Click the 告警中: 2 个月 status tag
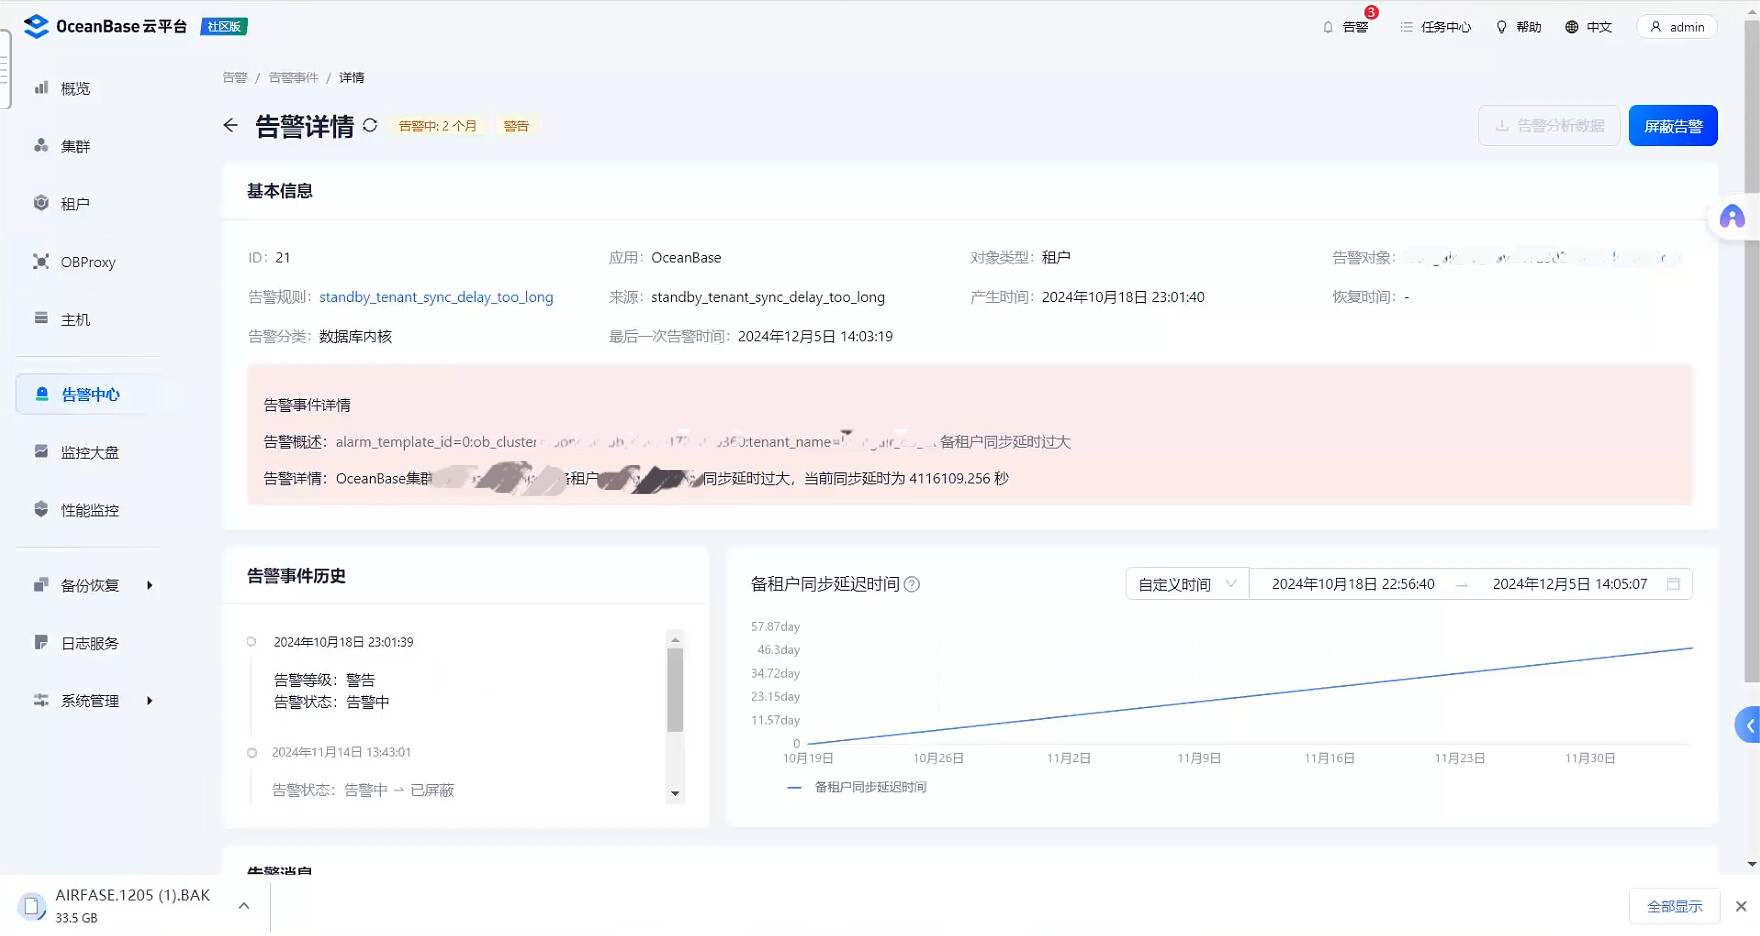The image size is (1760, 936). [438, 126]
